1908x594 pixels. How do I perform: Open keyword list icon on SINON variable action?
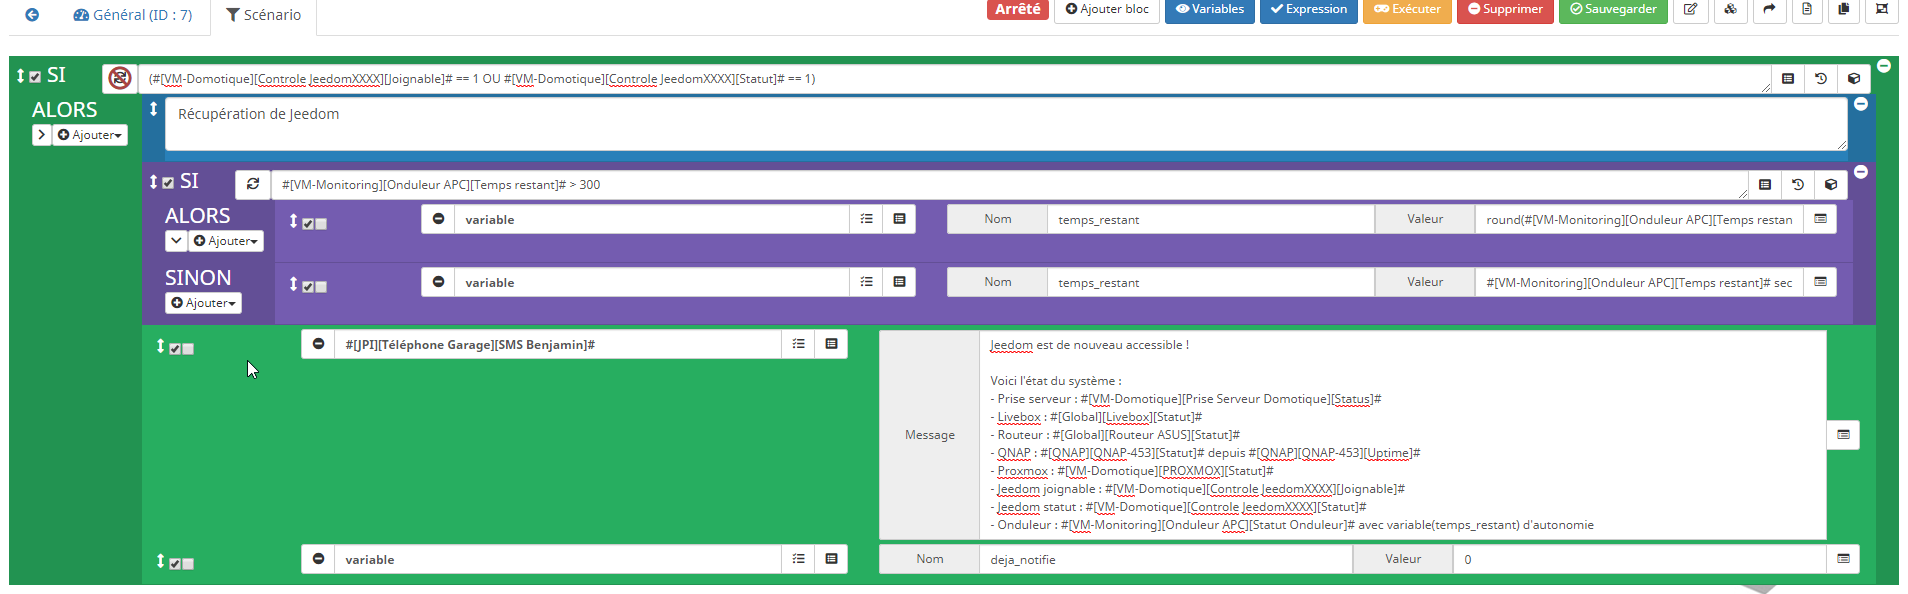(866, 282)
